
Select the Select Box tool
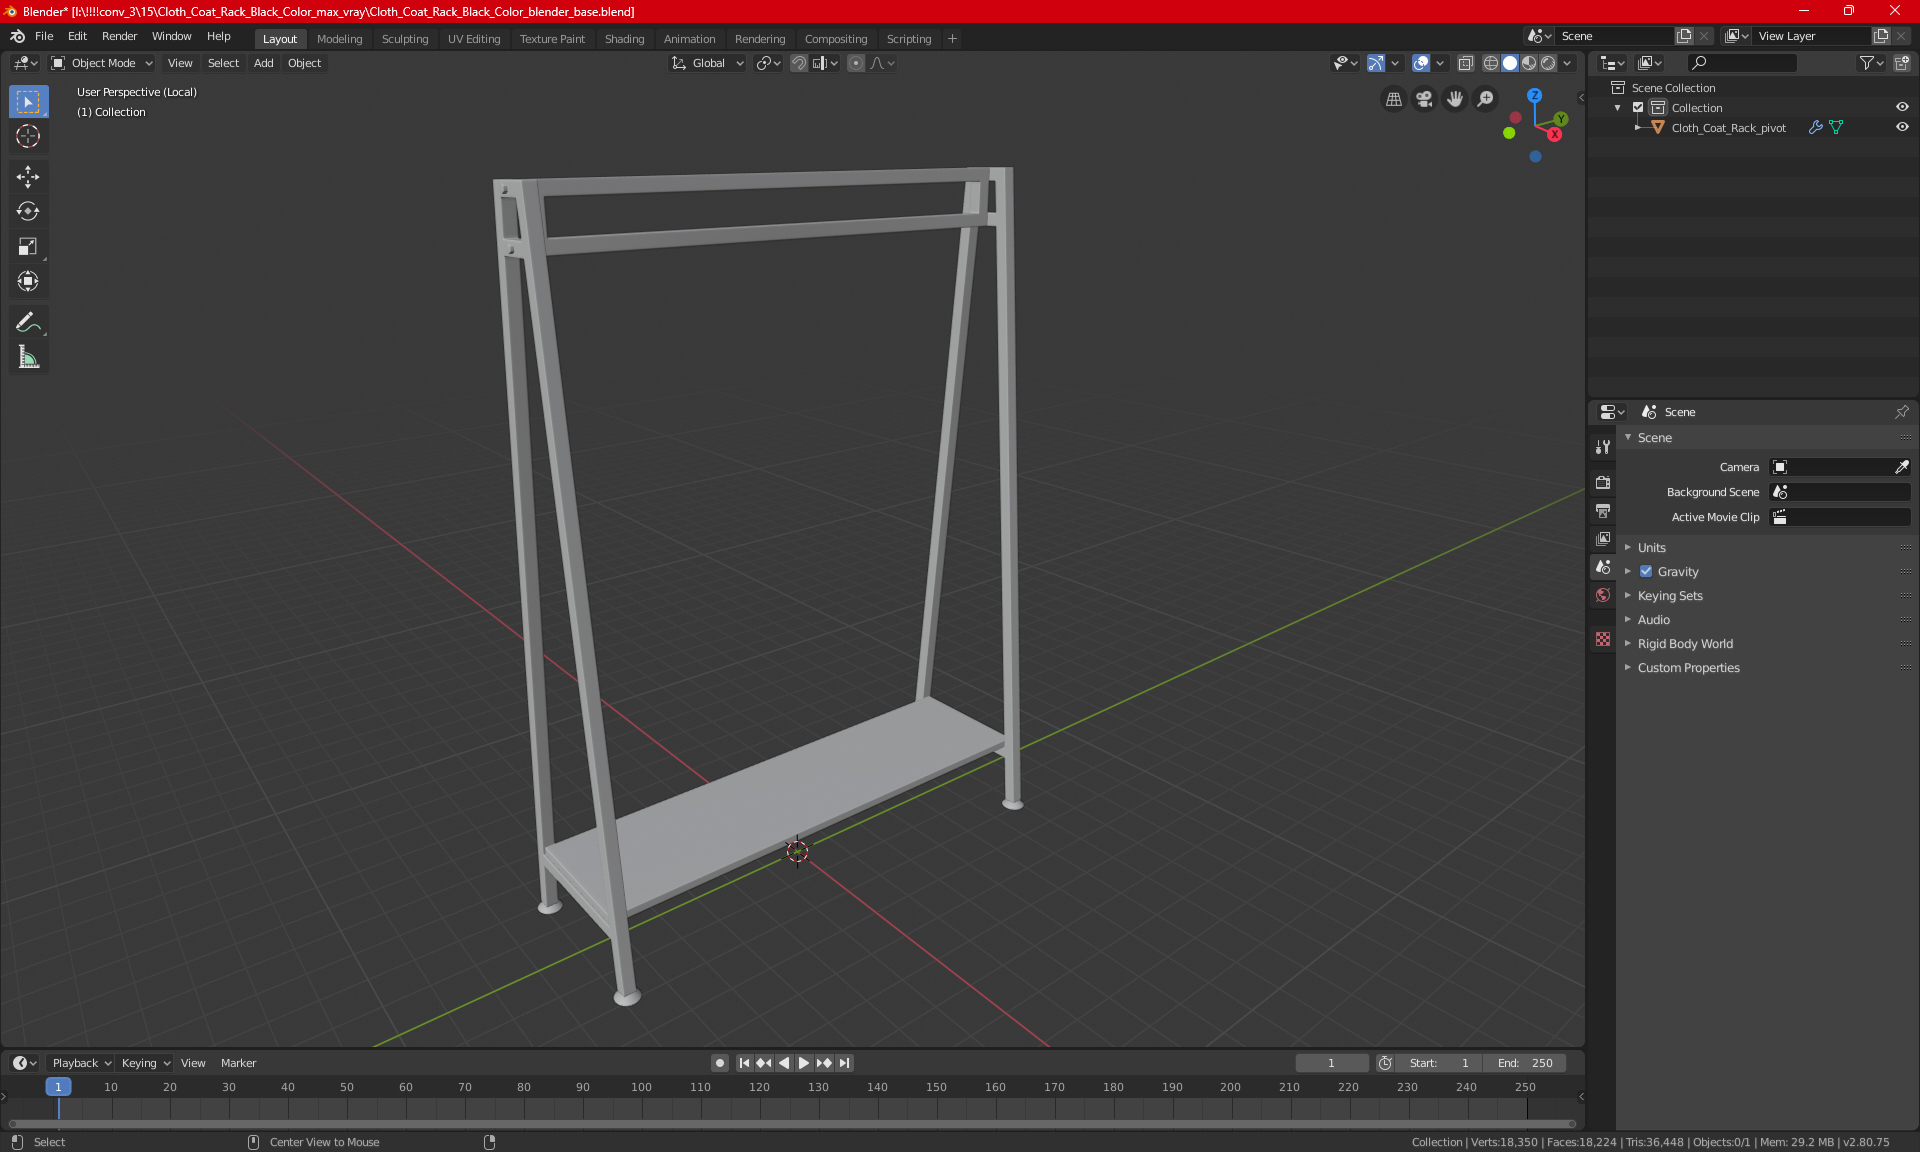(x=28, y=102)
